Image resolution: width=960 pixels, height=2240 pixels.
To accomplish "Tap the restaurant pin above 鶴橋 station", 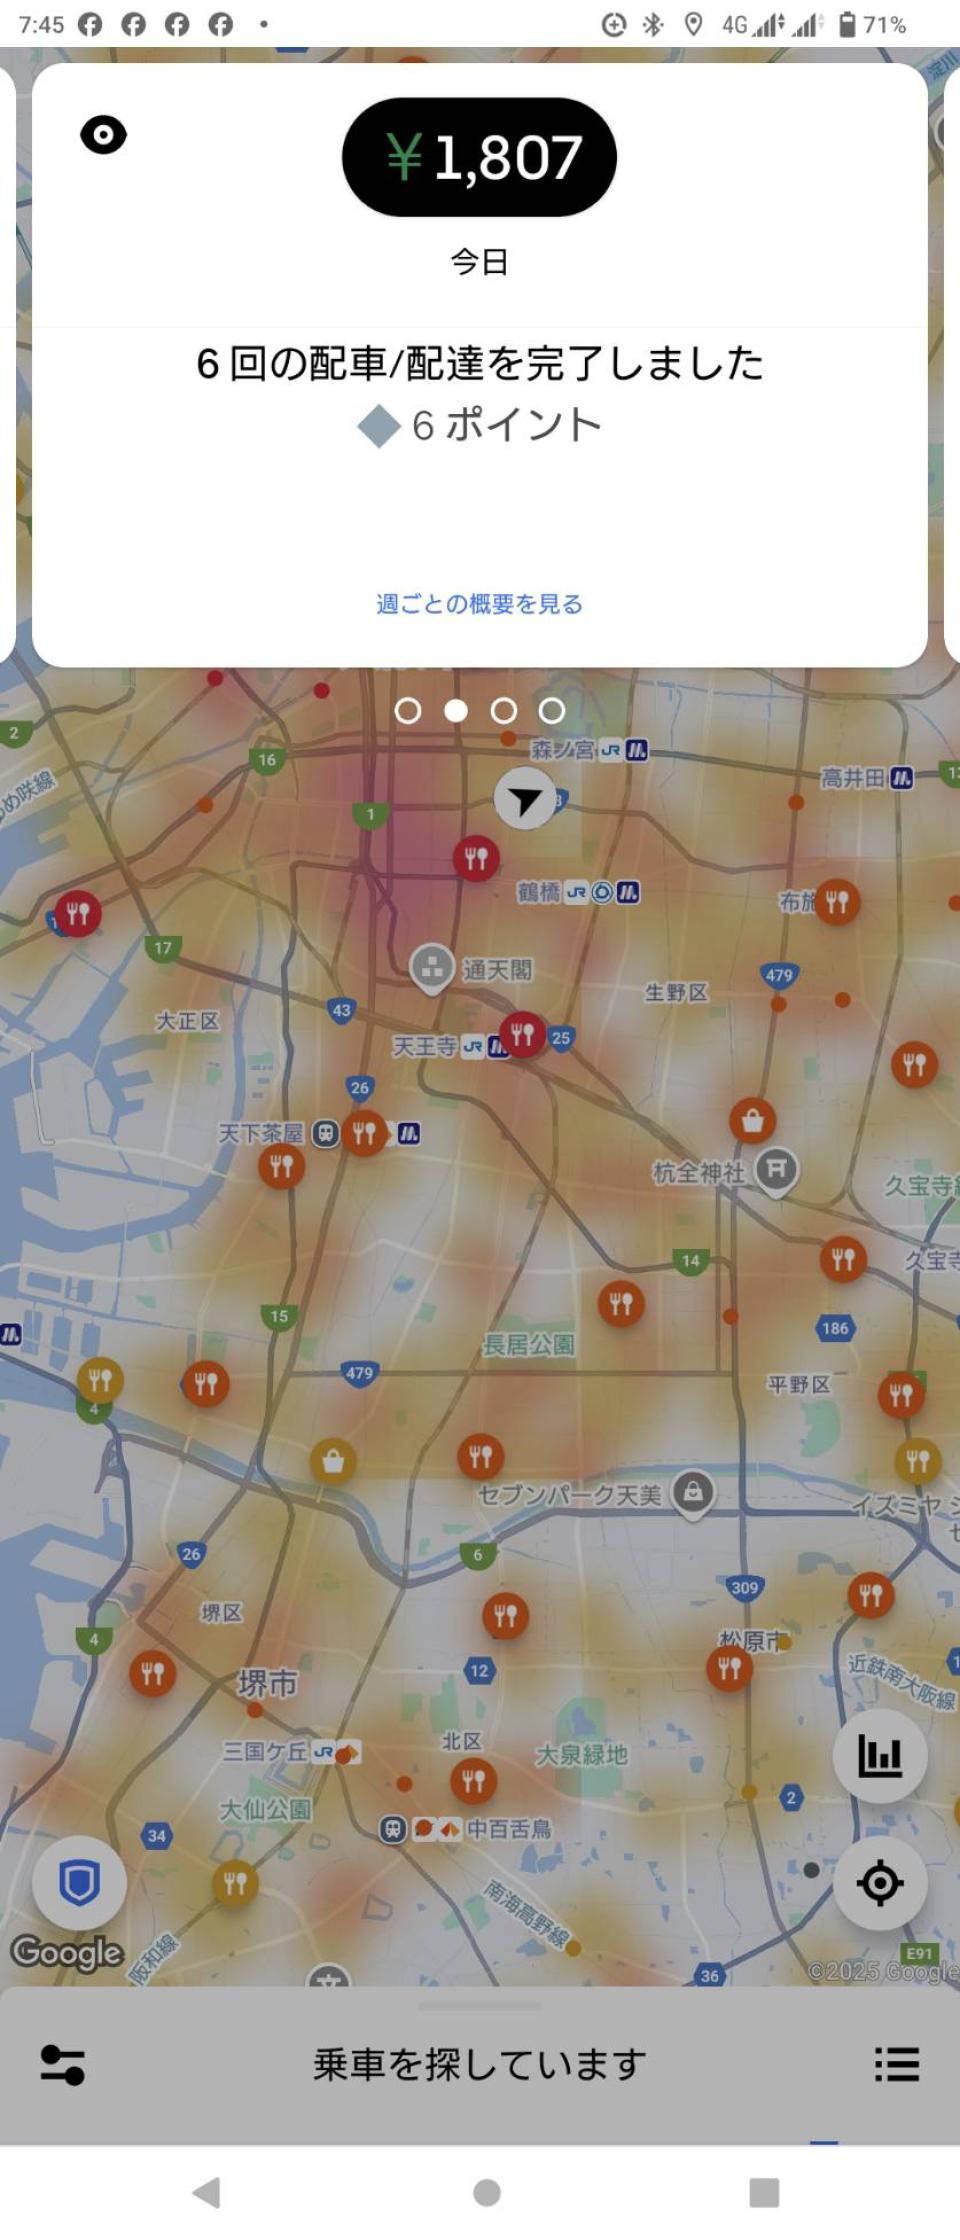I will tap(476, 858).
